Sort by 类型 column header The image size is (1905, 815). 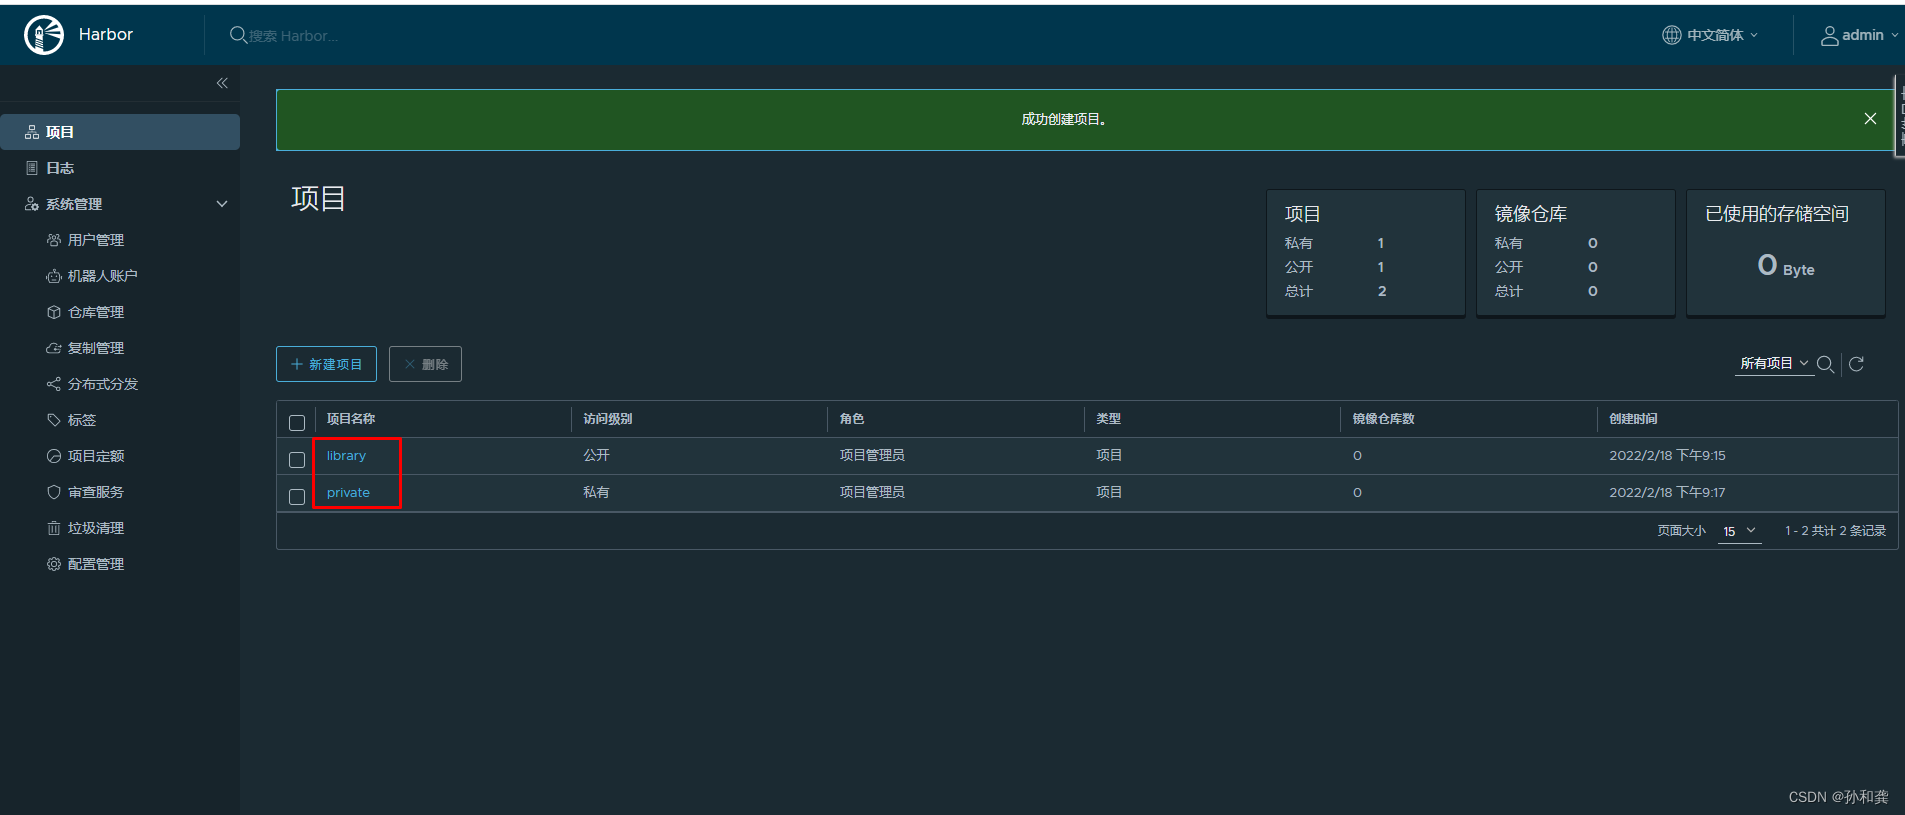point(1108,419)
